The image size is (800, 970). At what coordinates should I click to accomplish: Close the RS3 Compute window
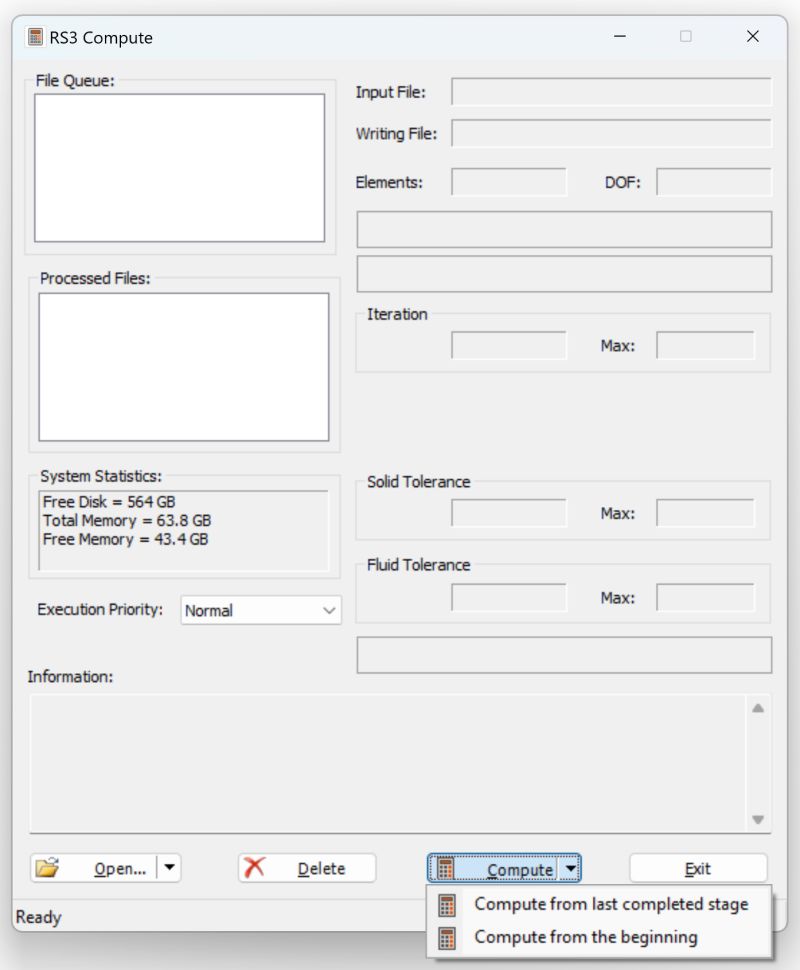click(752, 36)
